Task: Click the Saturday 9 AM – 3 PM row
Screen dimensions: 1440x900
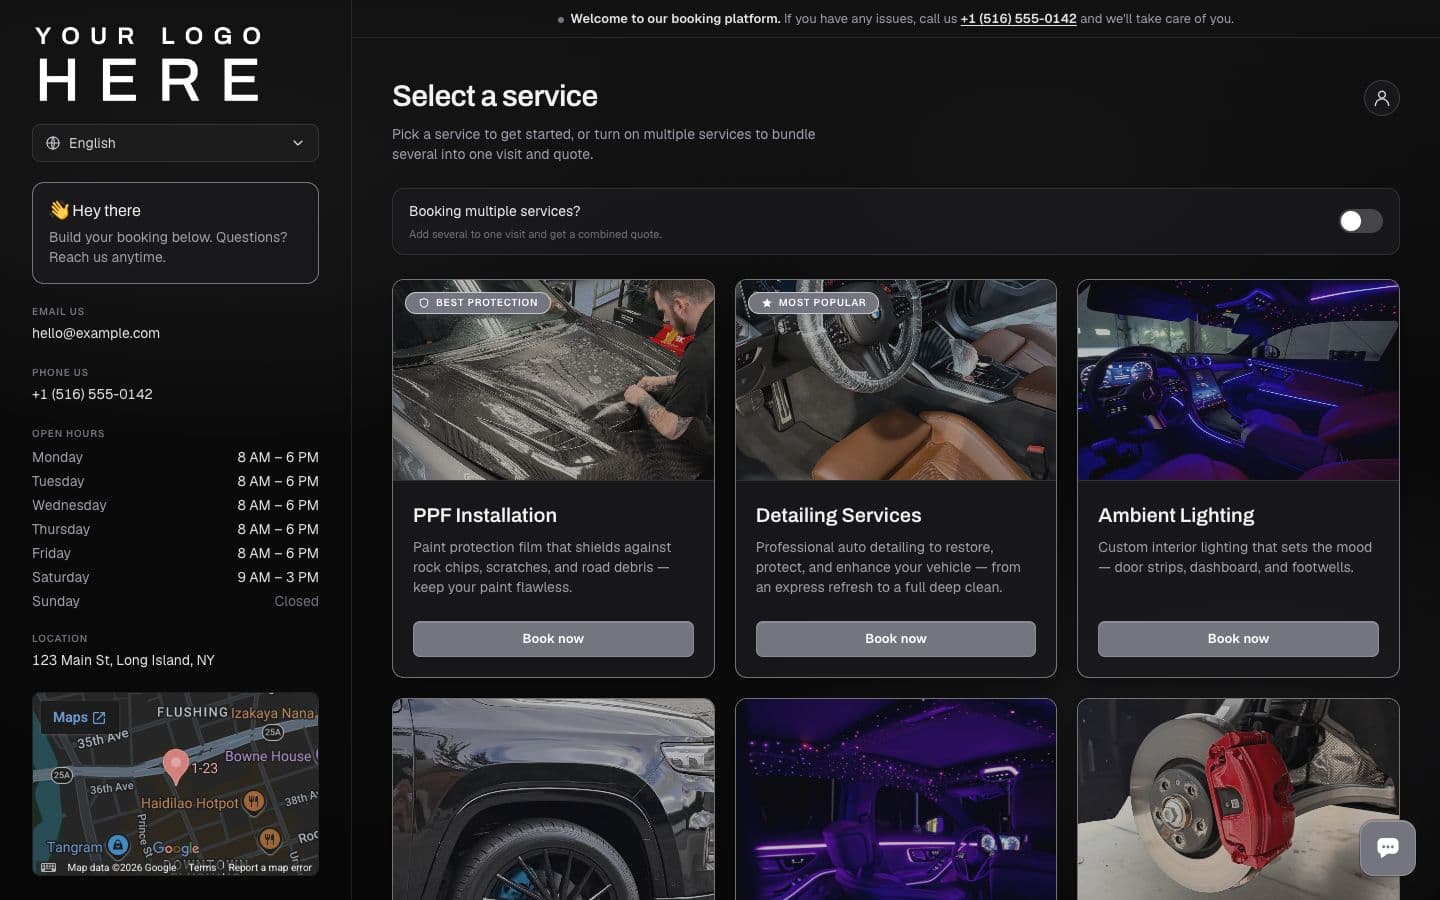Action: point(175,577)
